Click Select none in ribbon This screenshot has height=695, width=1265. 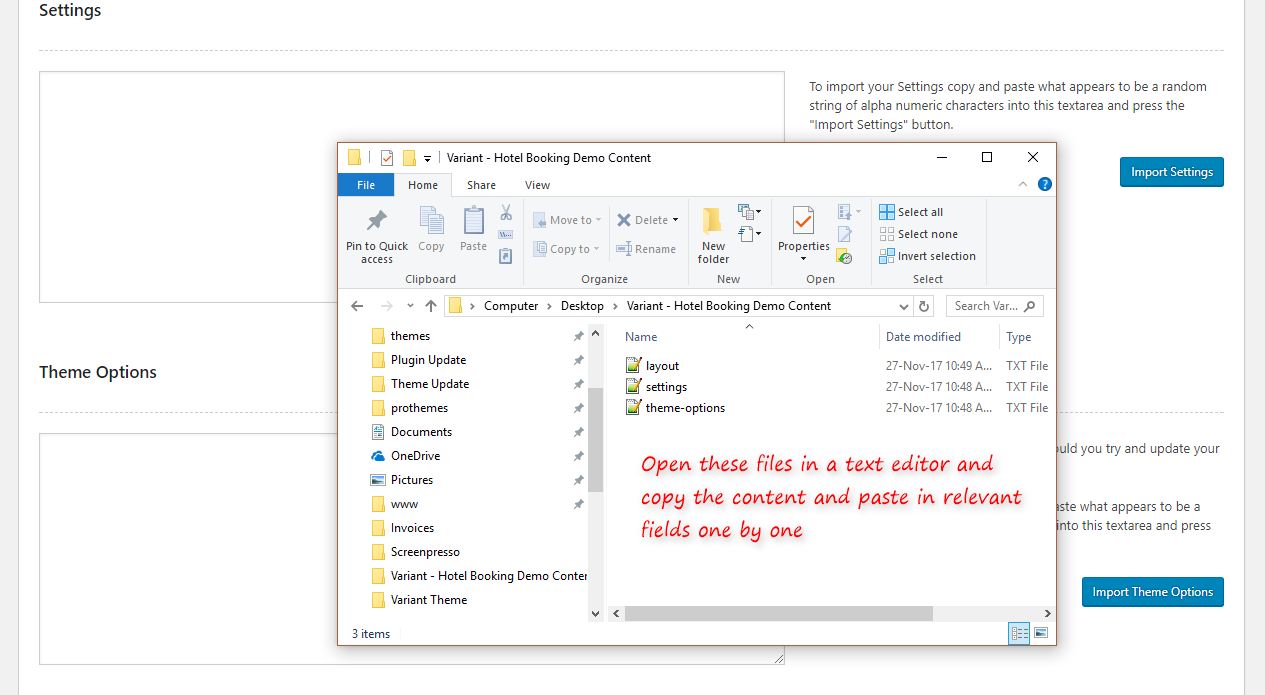(x=918, y=234)
